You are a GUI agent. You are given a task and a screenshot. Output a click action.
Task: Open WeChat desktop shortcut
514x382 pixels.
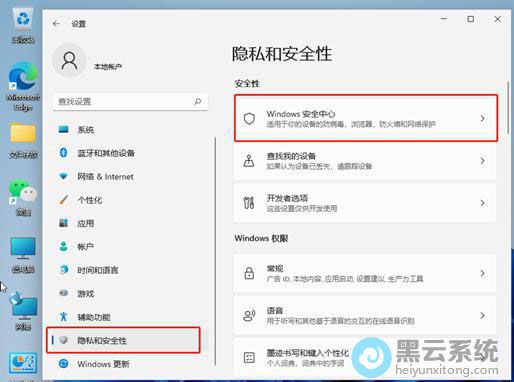(23, 197)
